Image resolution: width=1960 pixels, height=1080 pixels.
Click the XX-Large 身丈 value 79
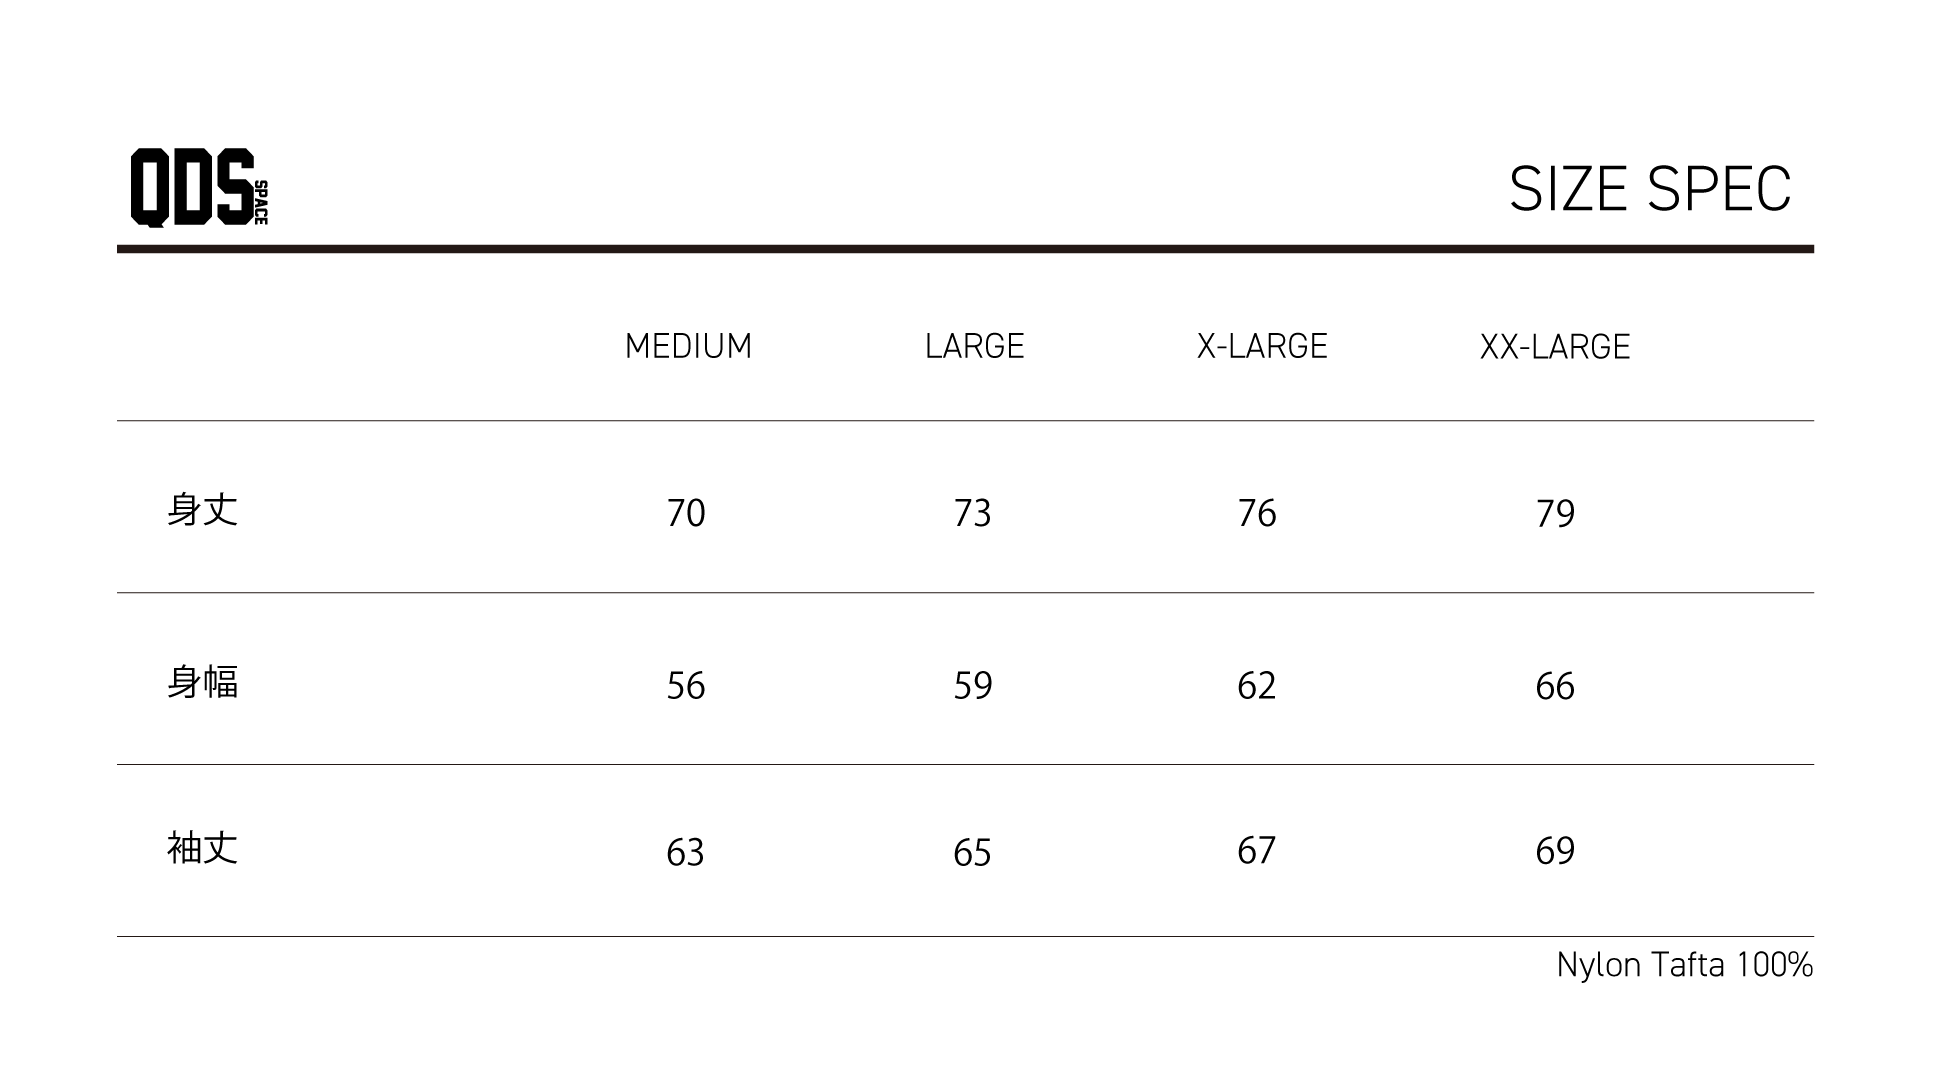pos(1555,513)
